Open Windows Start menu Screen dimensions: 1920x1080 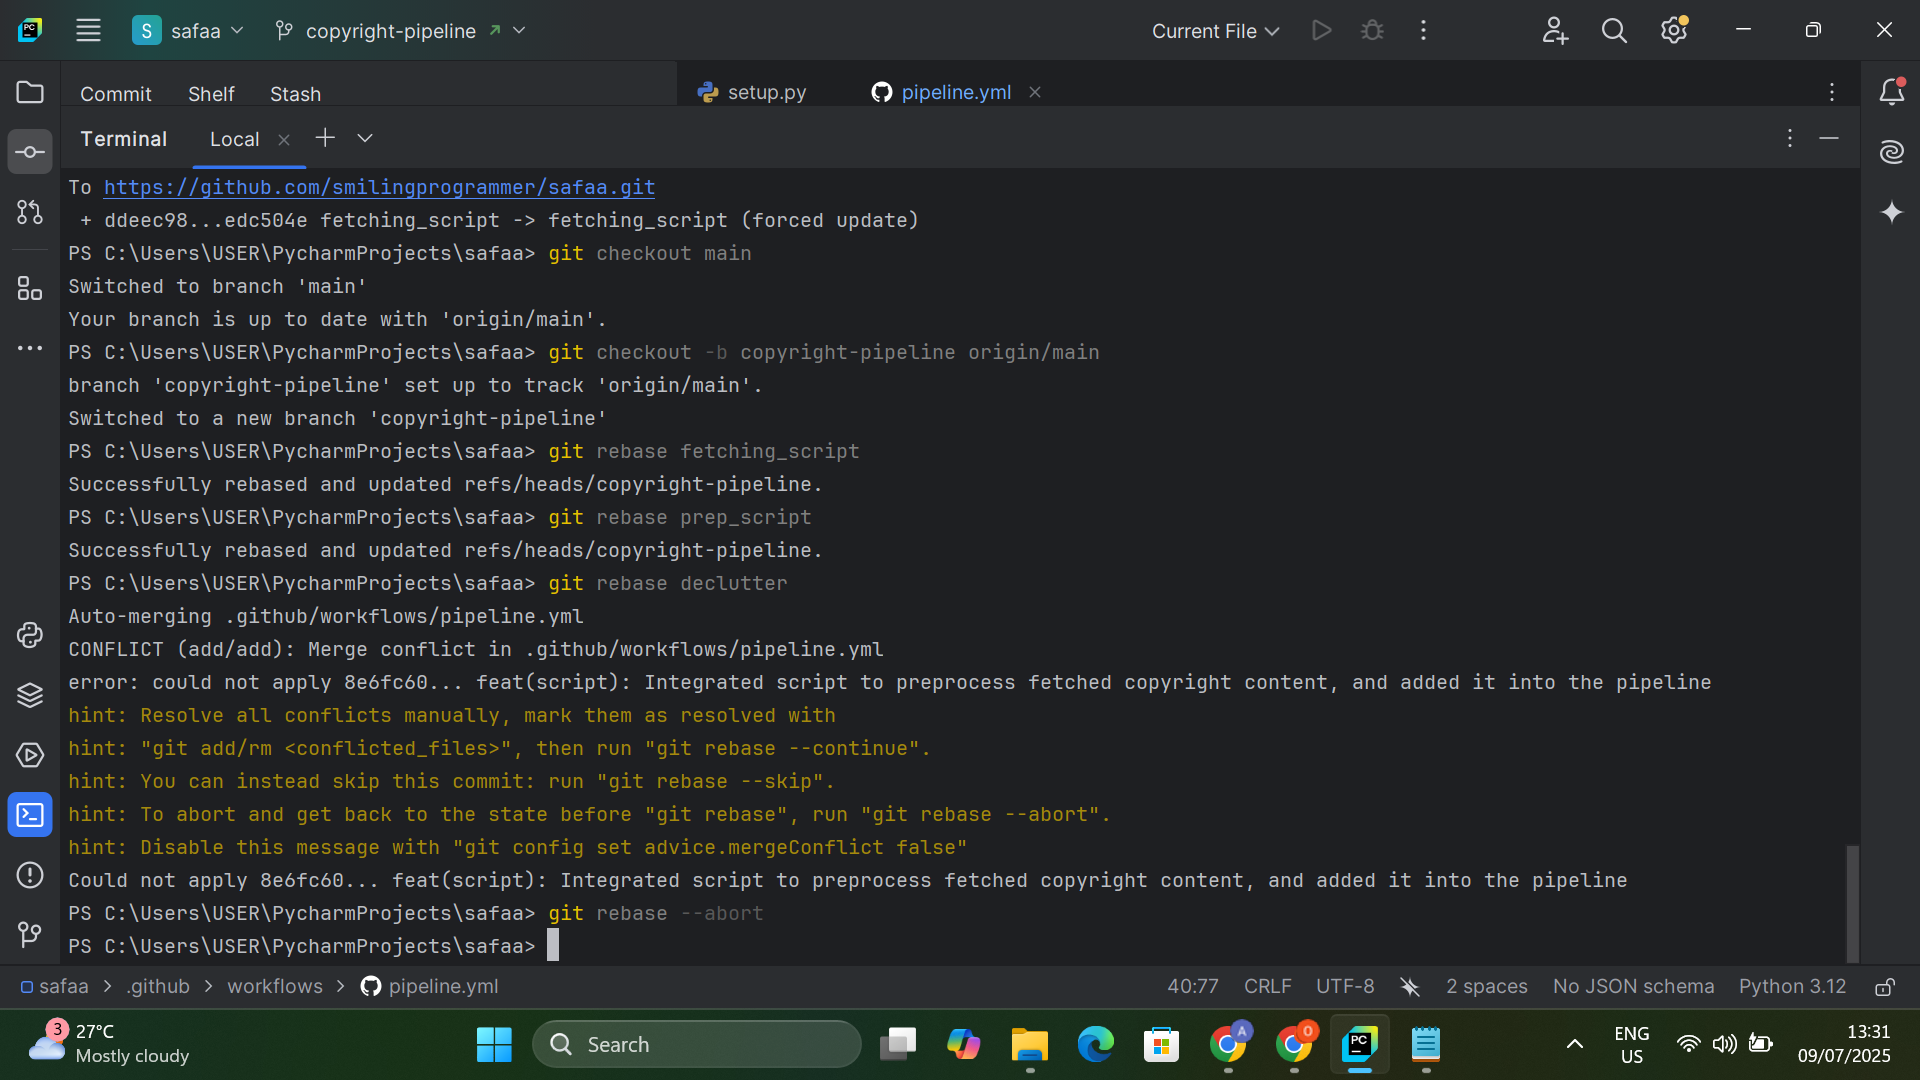point(494,1044)
